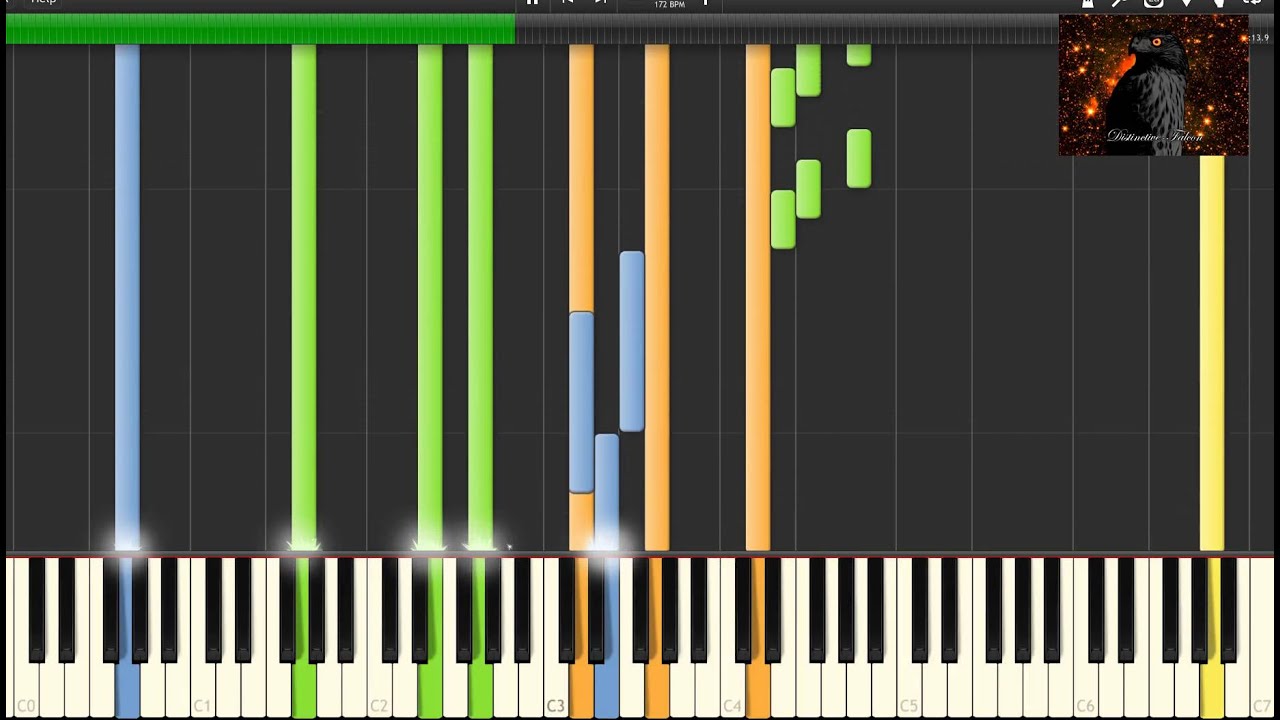Click the Distinctive Falcon thumbnail image

point(1153,85)
